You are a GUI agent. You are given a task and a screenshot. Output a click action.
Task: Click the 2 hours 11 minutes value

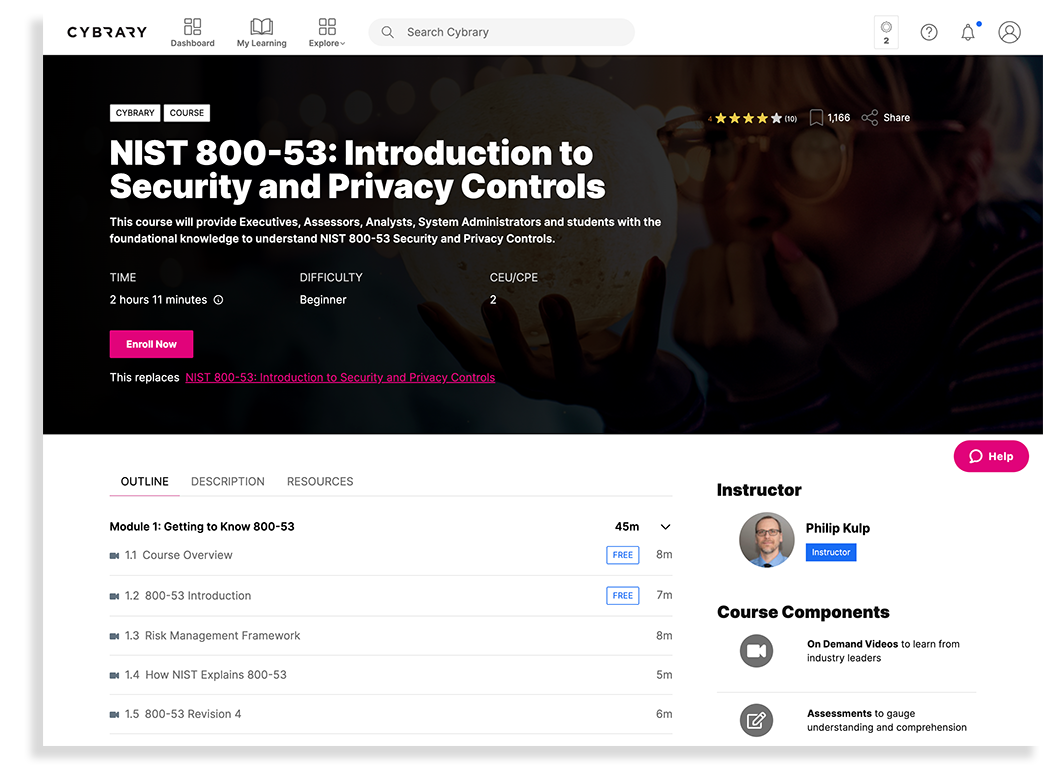pyautogui.click(x=158, y=300)
